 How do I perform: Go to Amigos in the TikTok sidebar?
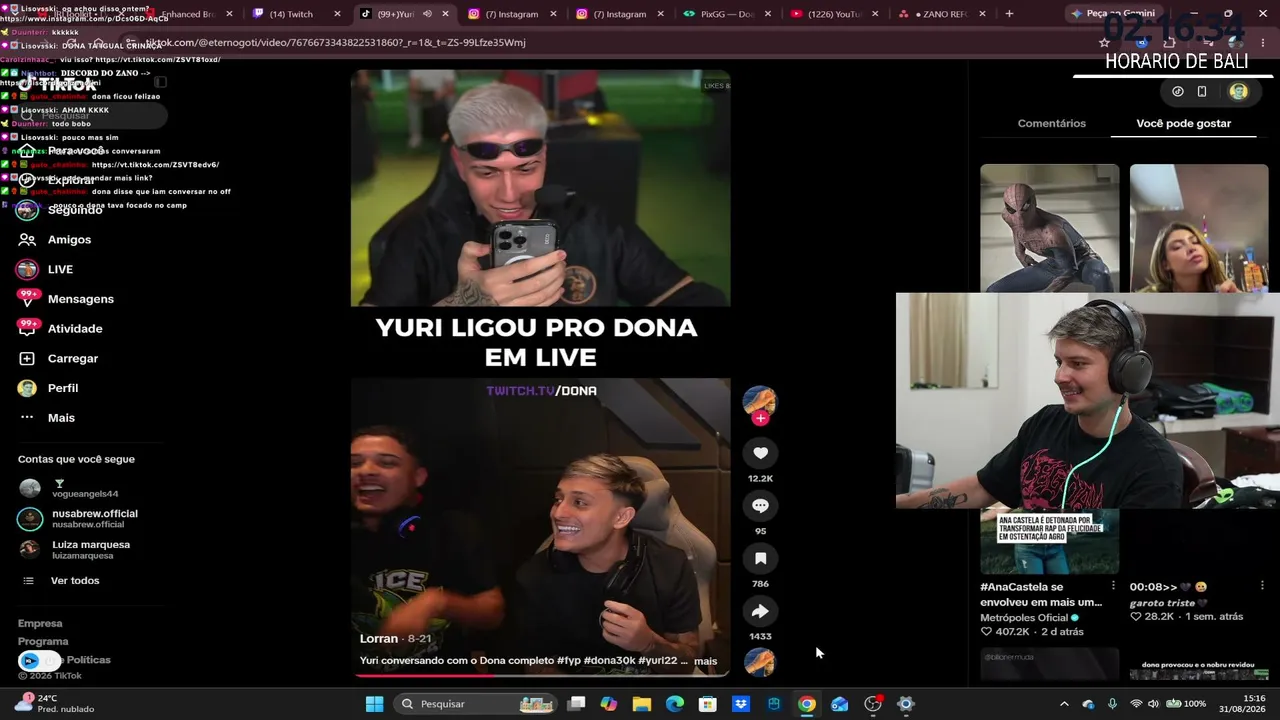click(x=56, y=240)
